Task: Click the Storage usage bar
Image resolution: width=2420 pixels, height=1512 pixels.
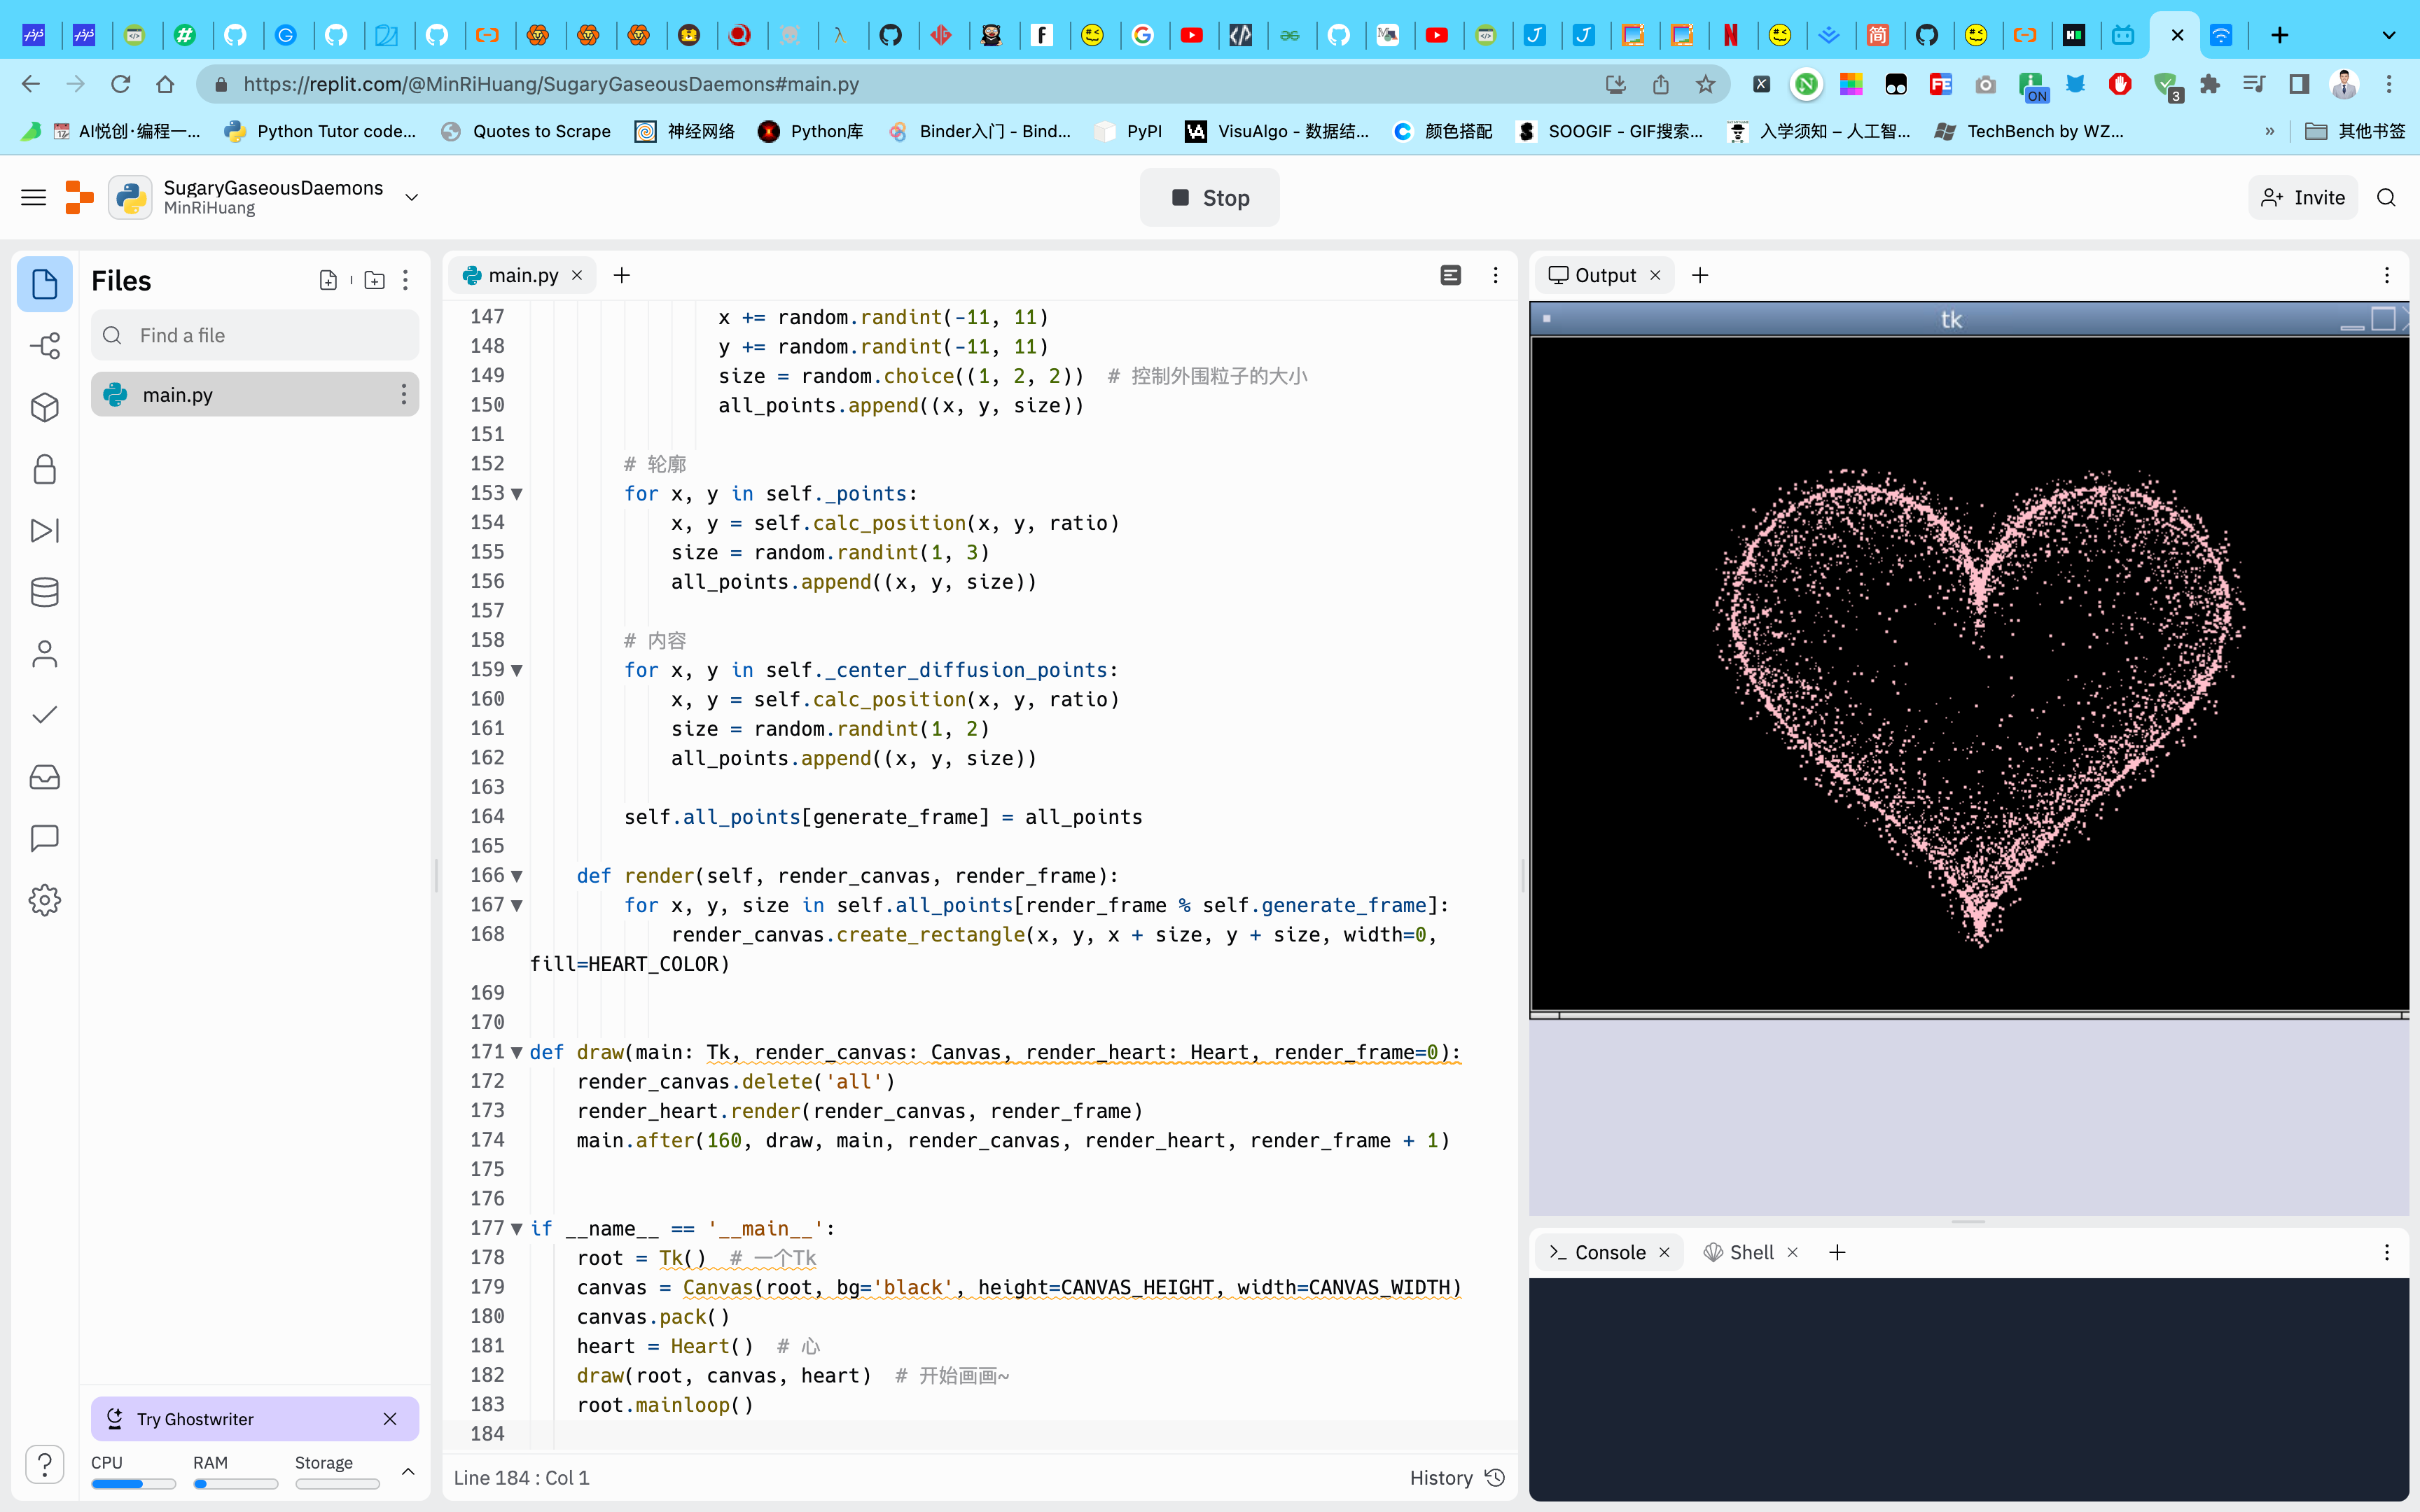Action: pyautogui.click(x=337, y=1484)
